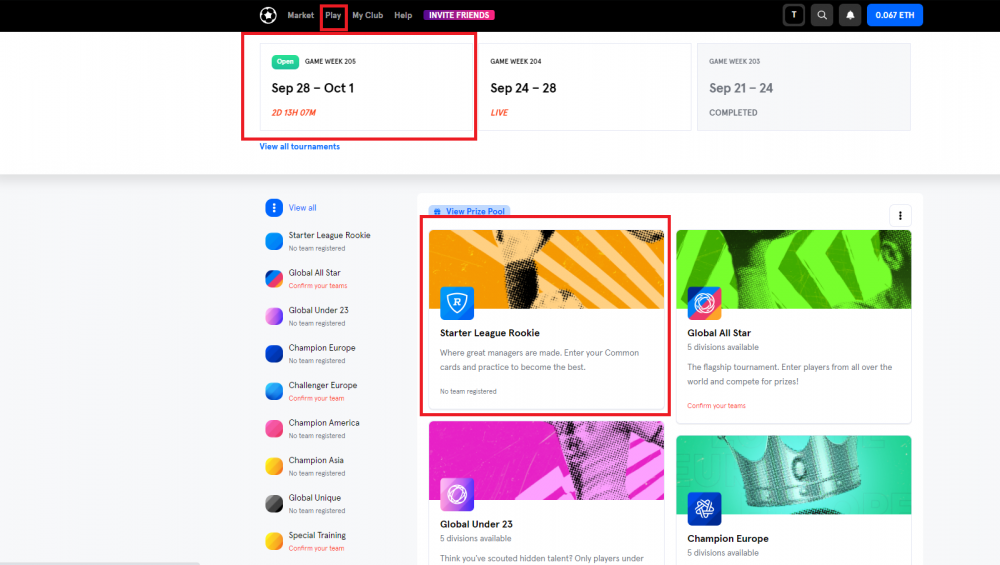Open Global All Star card banner image

(x=793, y=269)
